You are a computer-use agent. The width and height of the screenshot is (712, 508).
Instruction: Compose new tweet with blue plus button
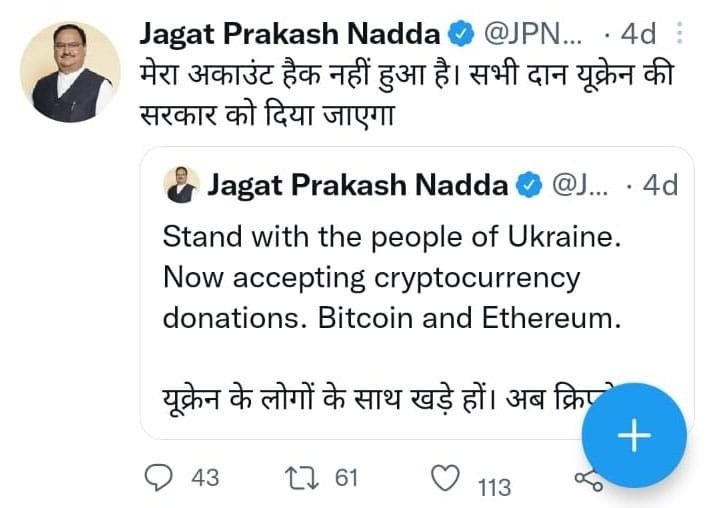click(x=634, y=435)
